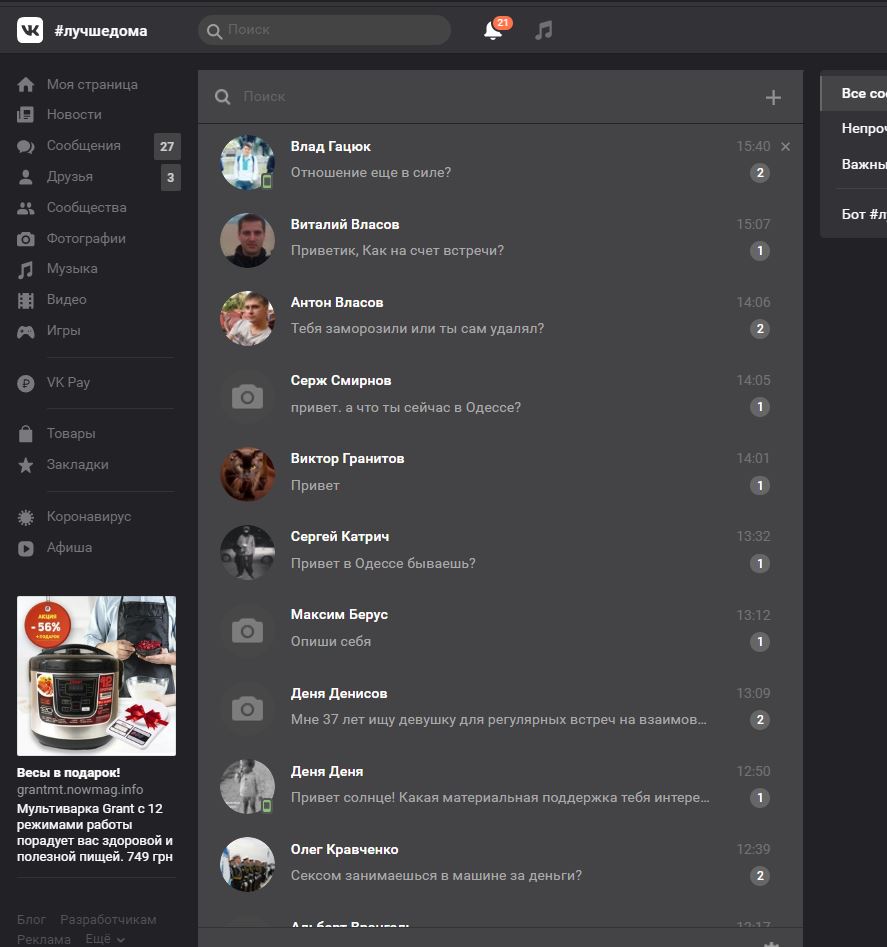887x947 pixels.
Task: Open the music note icon in header
Action: [x=543, y=30]
